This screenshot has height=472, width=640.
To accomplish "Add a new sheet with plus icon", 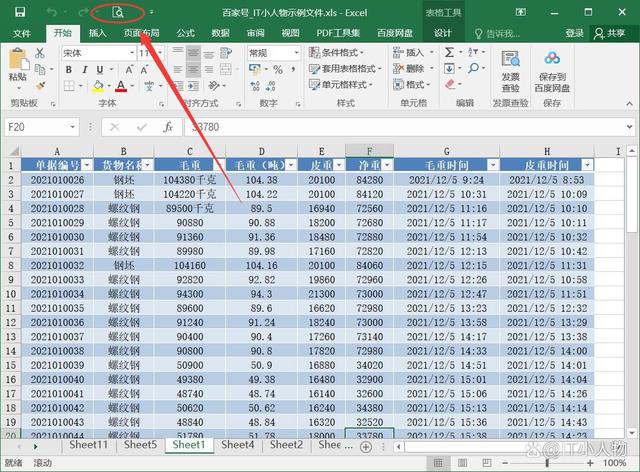I will 365,445.
